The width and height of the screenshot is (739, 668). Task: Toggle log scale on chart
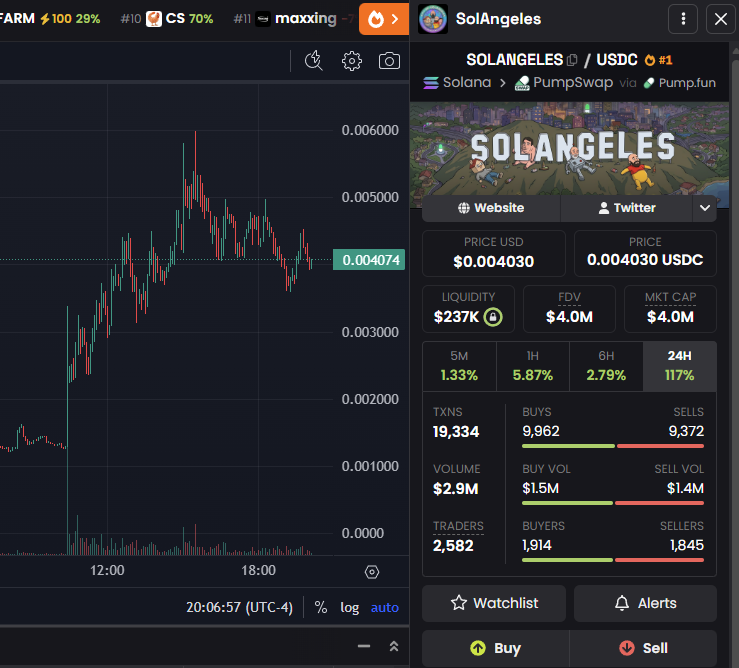pos(350,607)
